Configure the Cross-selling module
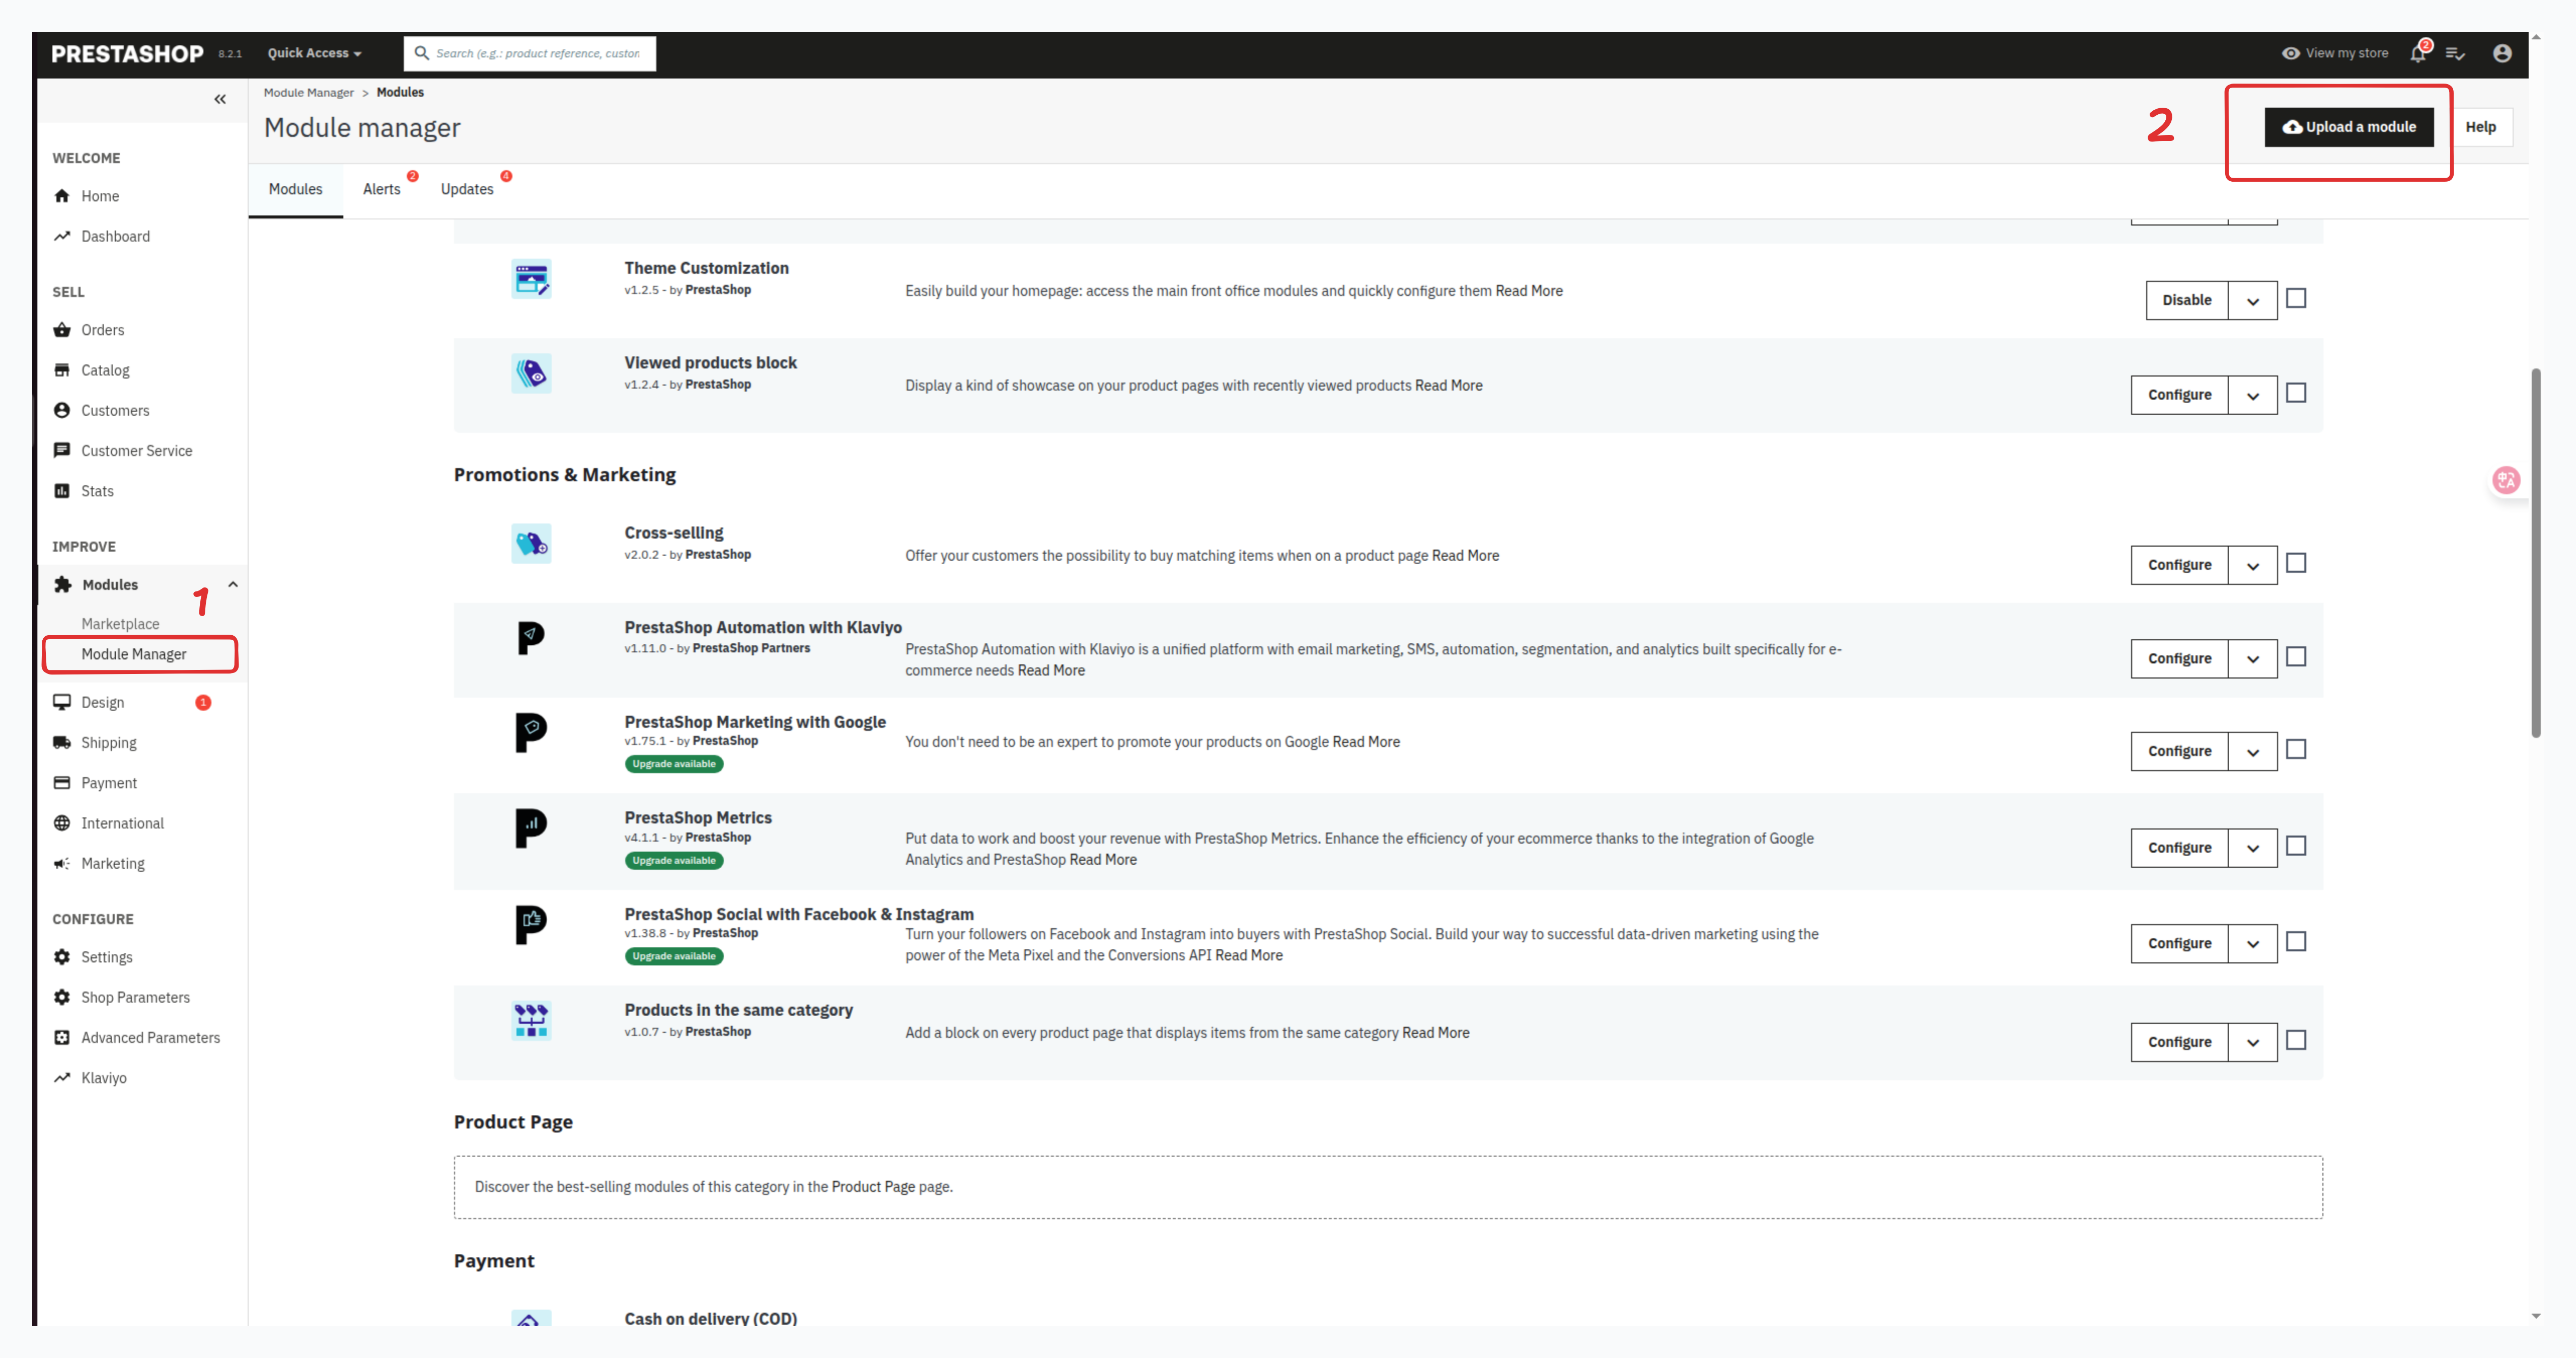The image size is (2576, 1358). (x=2180, y=565)
